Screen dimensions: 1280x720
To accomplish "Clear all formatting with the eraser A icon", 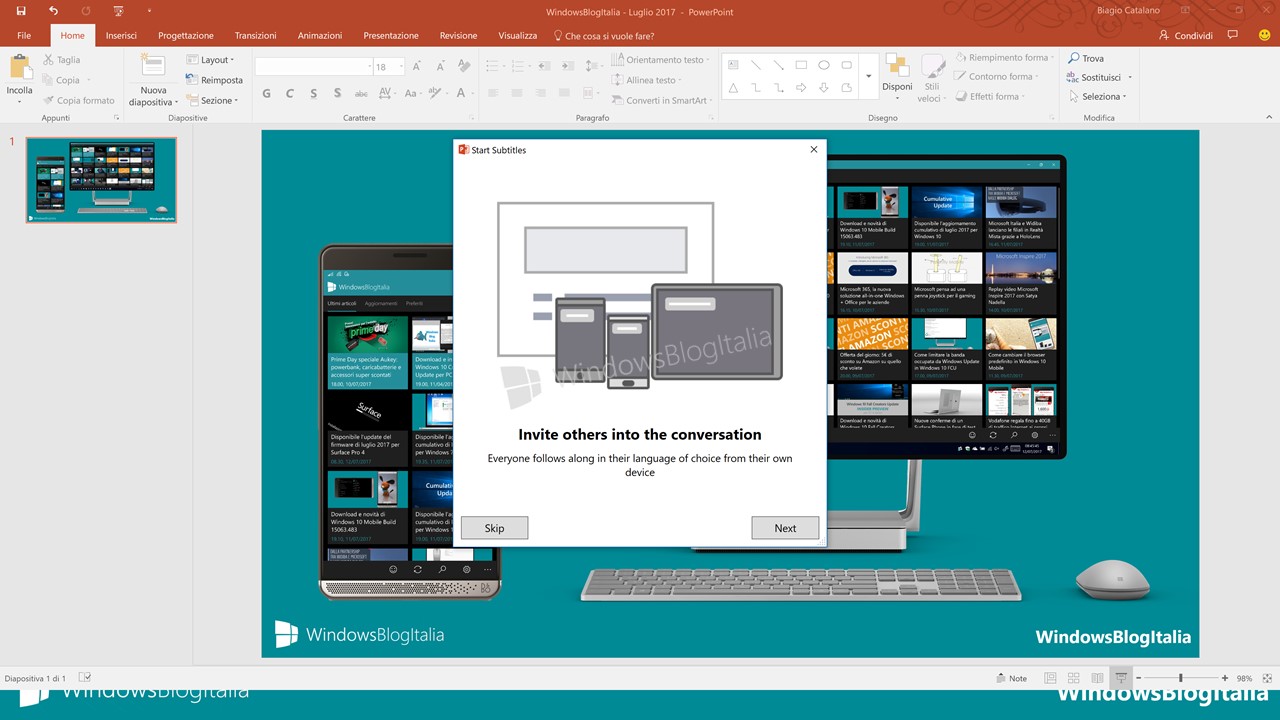I will [x=464, y=66].
